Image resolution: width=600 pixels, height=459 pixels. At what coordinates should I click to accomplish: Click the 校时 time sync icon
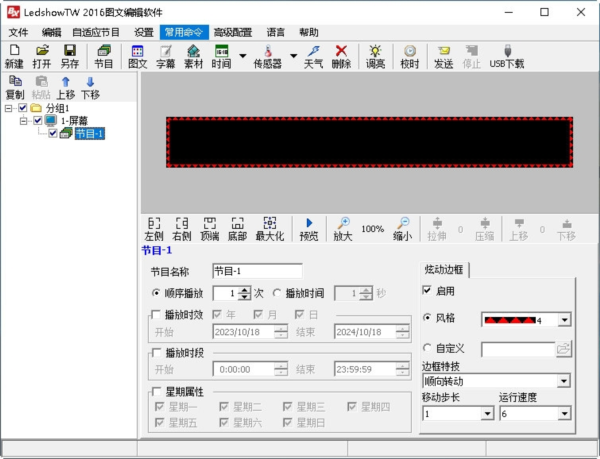click(x=410, y=55)
